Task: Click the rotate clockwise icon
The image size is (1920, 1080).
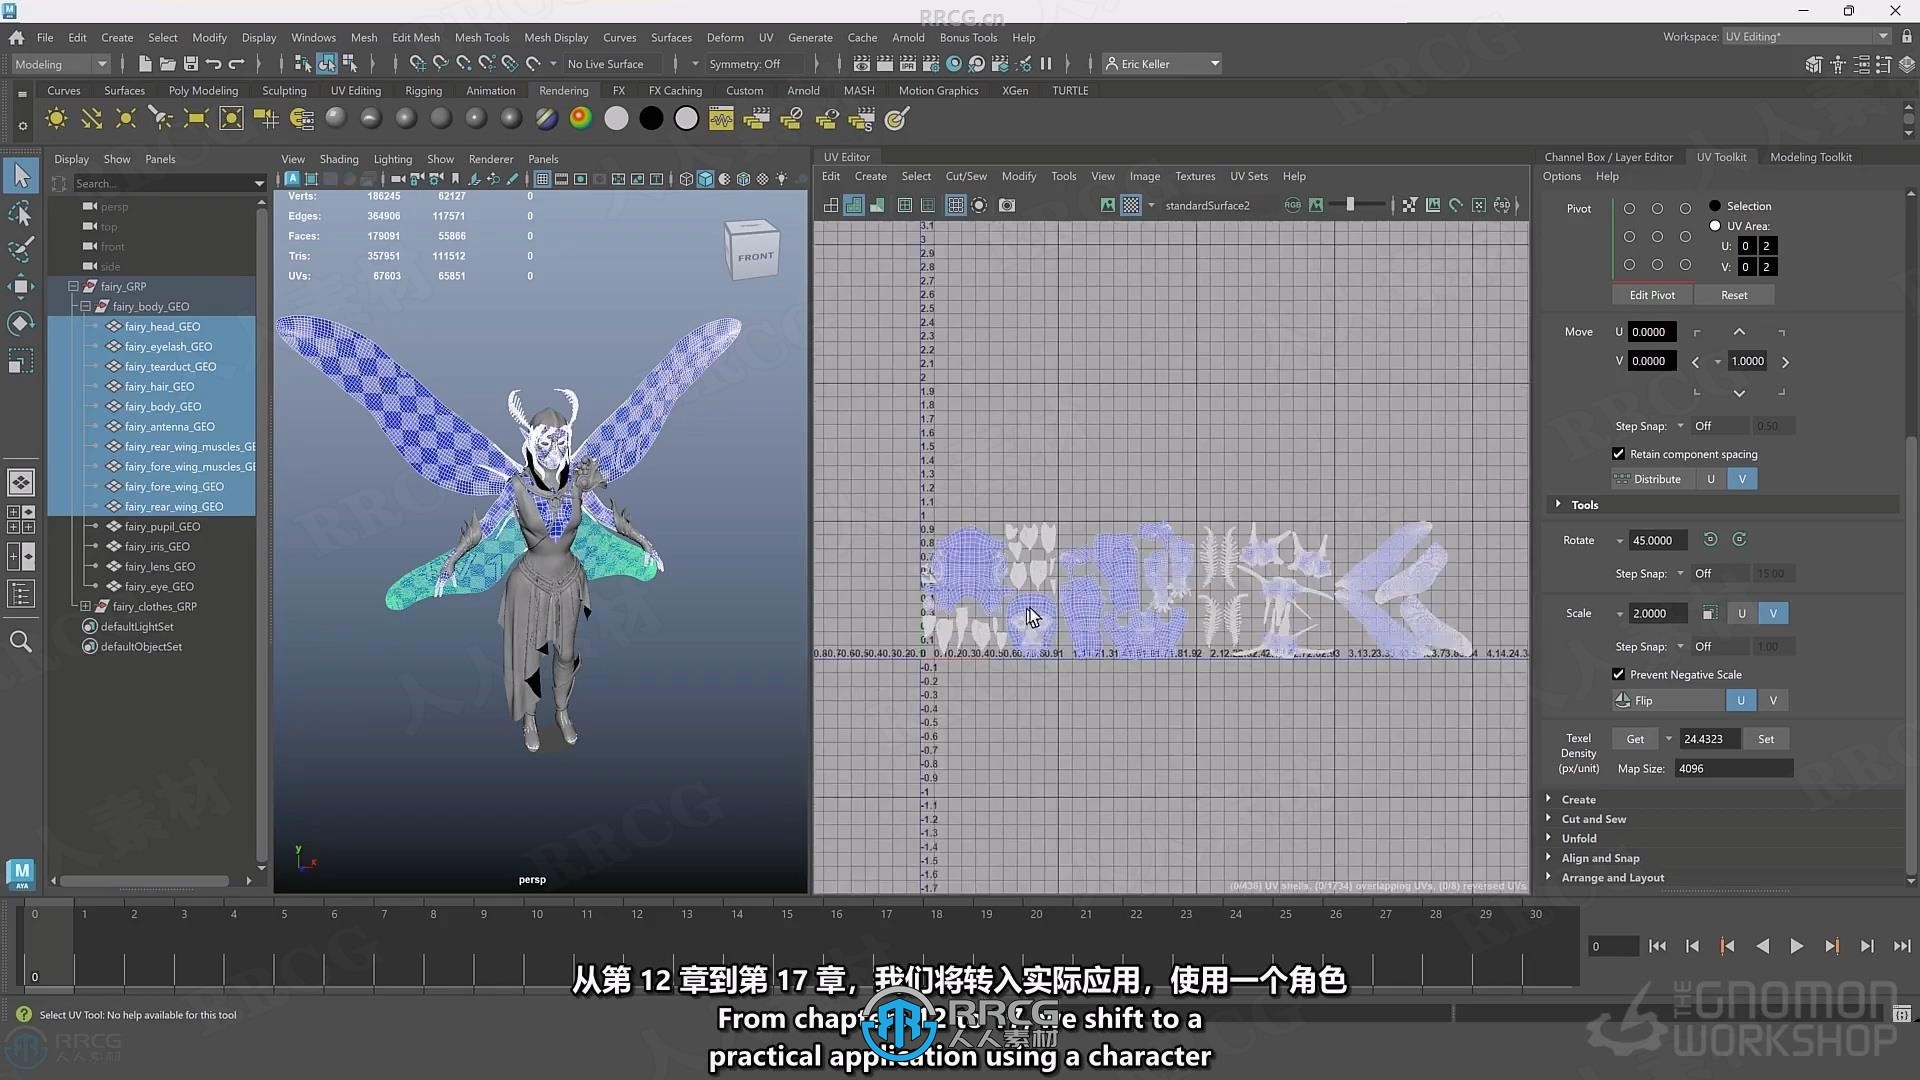Action: (1740, 540)
